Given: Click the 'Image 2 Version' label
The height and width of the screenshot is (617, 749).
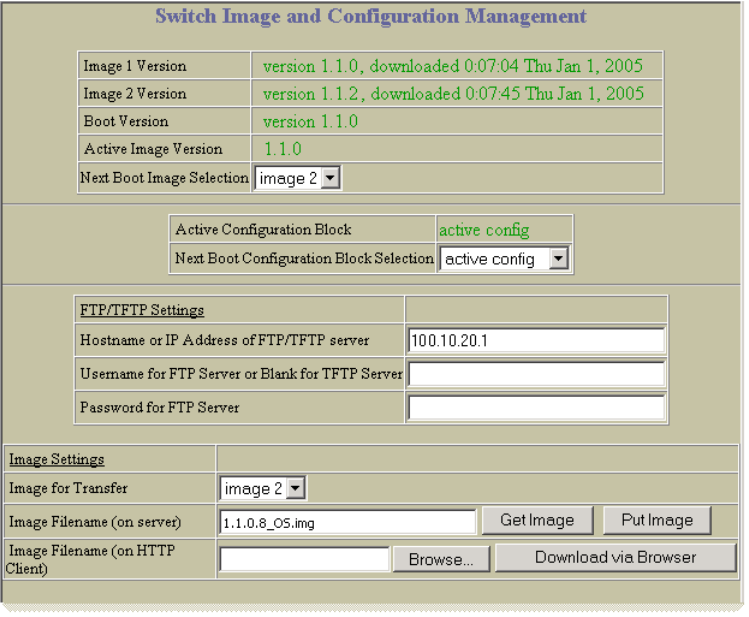Looking at the screenshot, I should tap(135, 94).
